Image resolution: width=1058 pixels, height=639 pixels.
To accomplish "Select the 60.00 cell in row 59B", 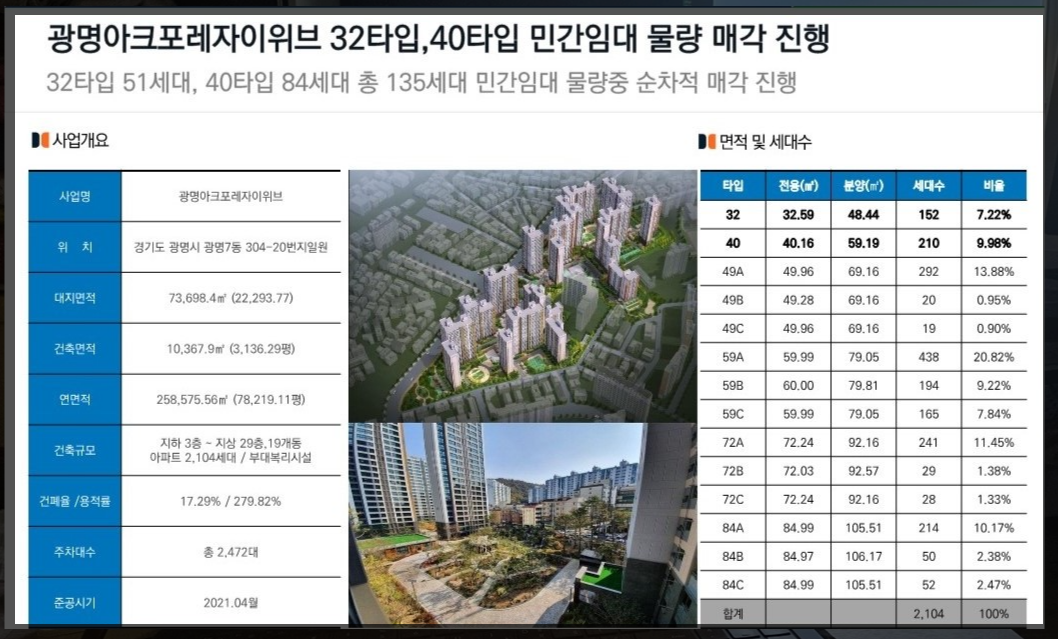I will (798, 385).
